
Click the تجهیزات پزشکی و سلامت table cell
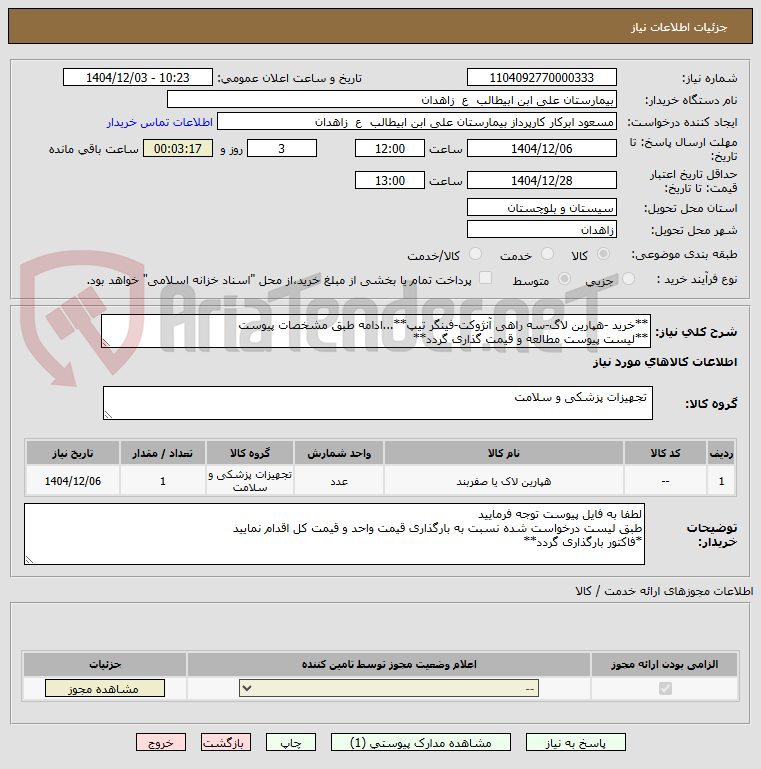pos(250,481)
